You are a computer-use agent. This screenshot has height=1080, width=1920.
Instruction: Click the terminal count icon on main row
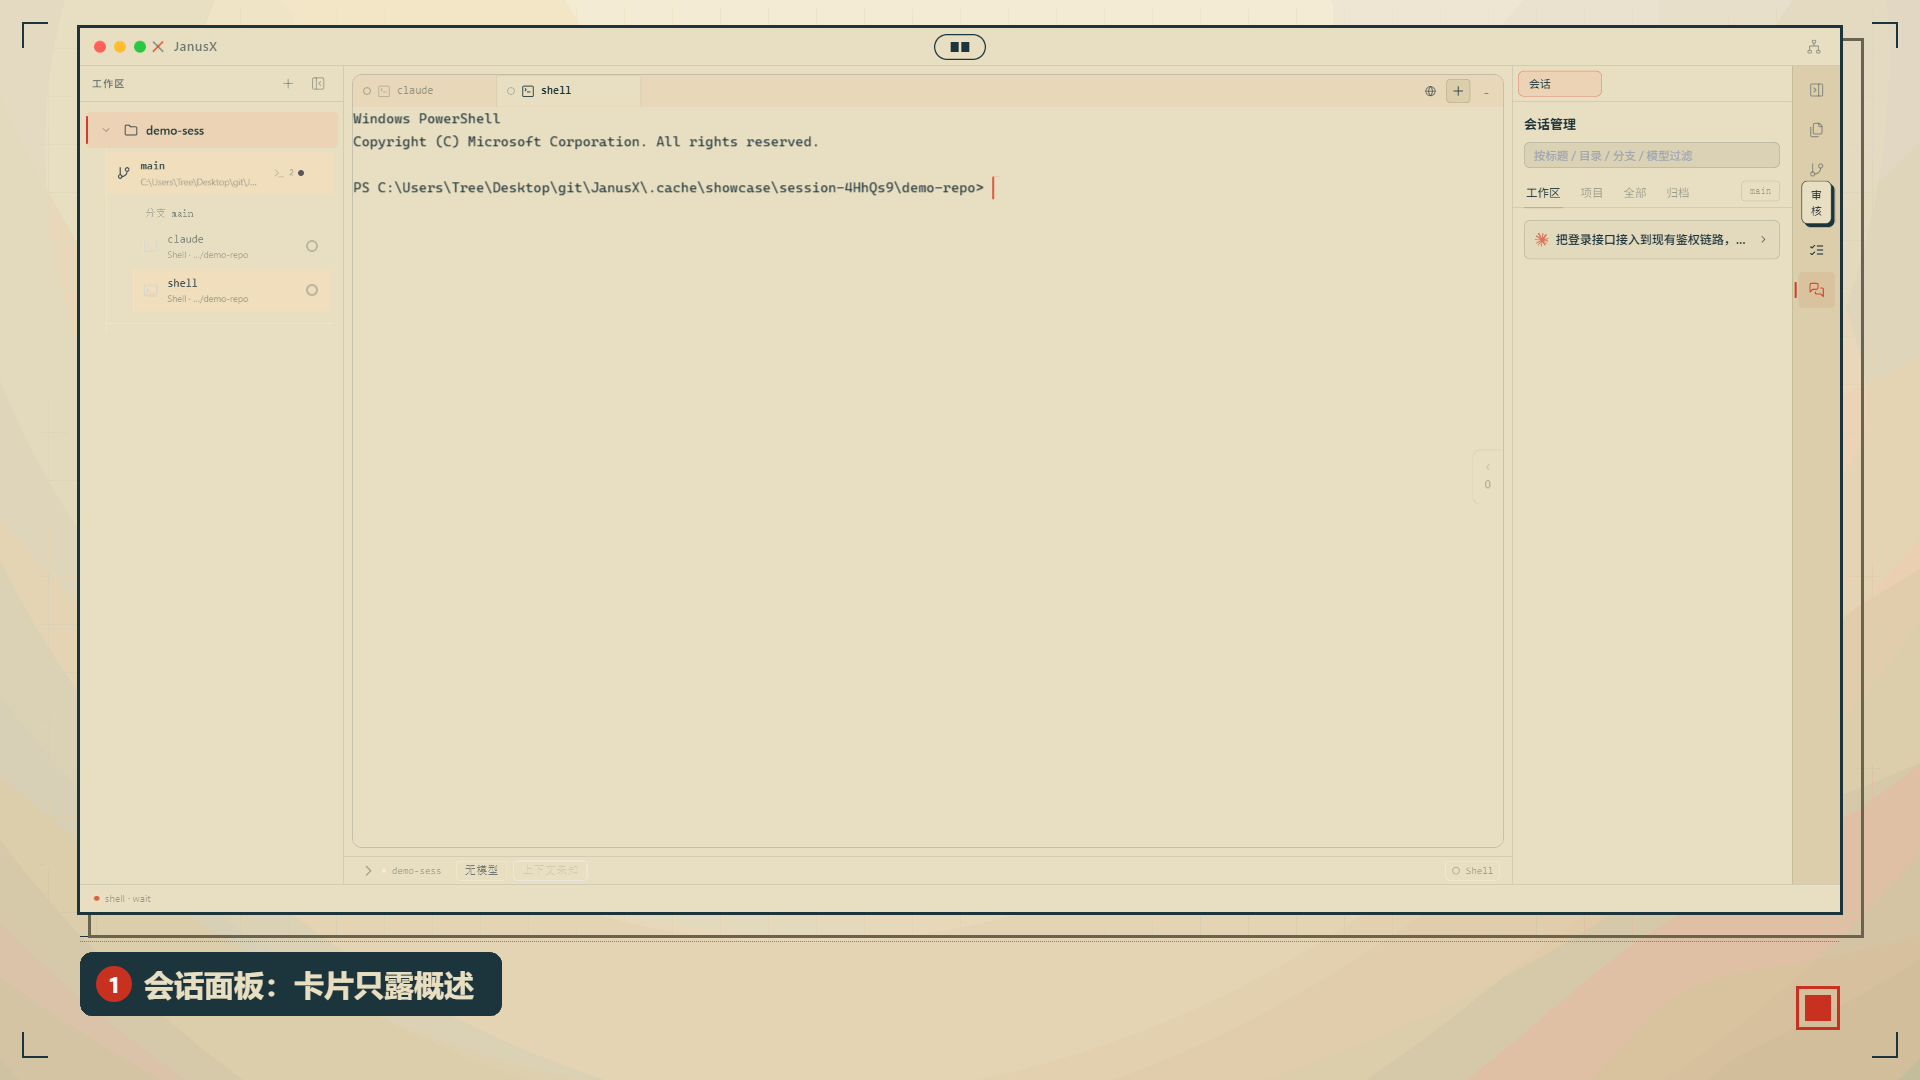pyautogui.click(x=284, y=173)
